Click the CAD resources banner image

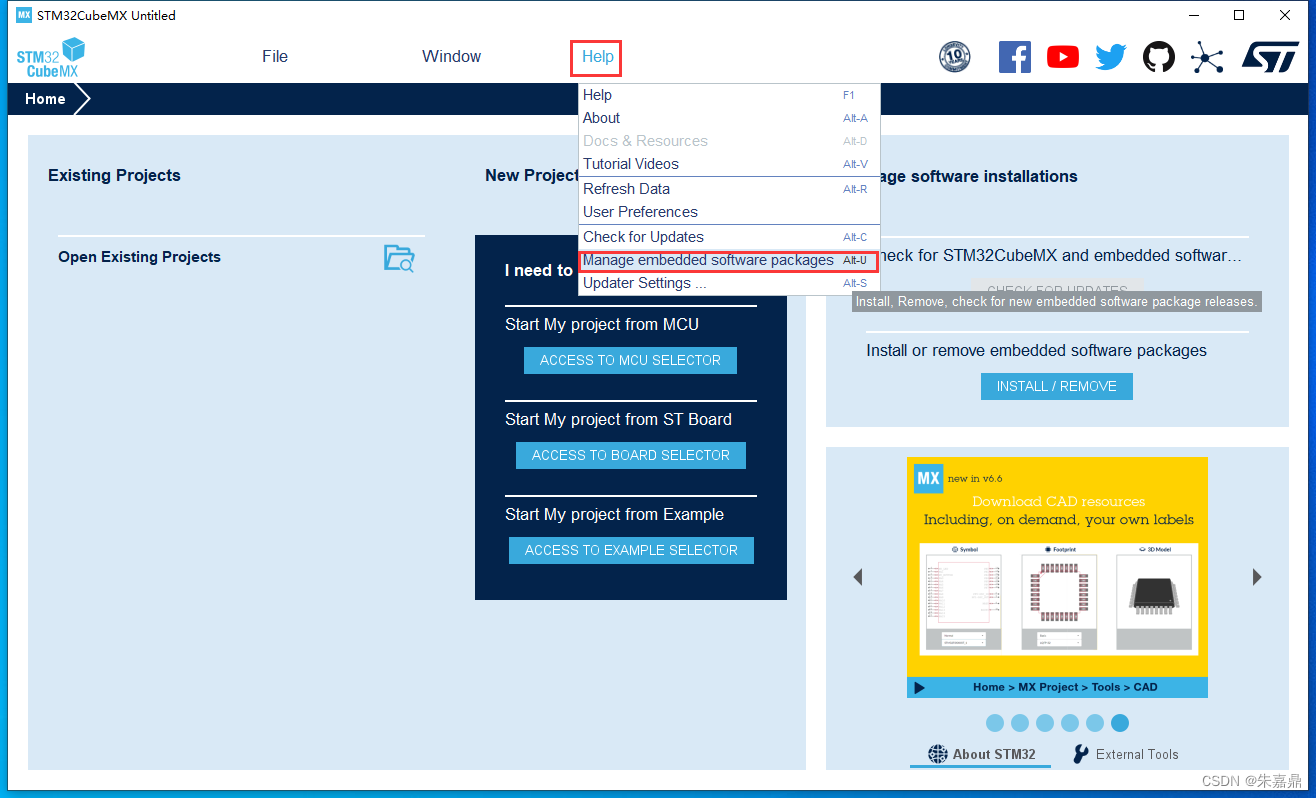tap(1057, 577)
